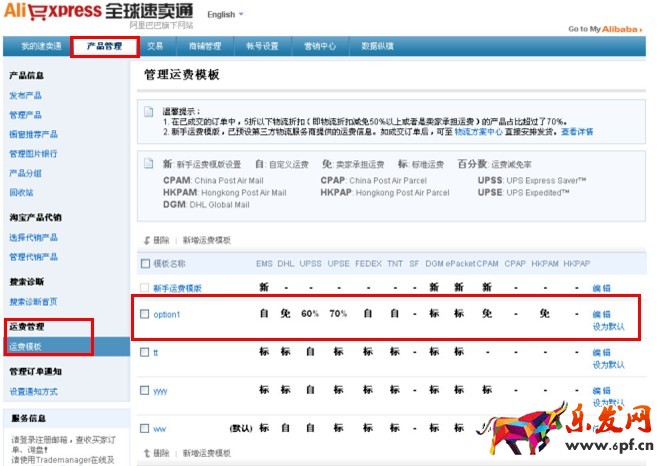This screenshot has height=466, width=664.
Task: Toggle checkbox for yyy template
Action: (144, 390)
